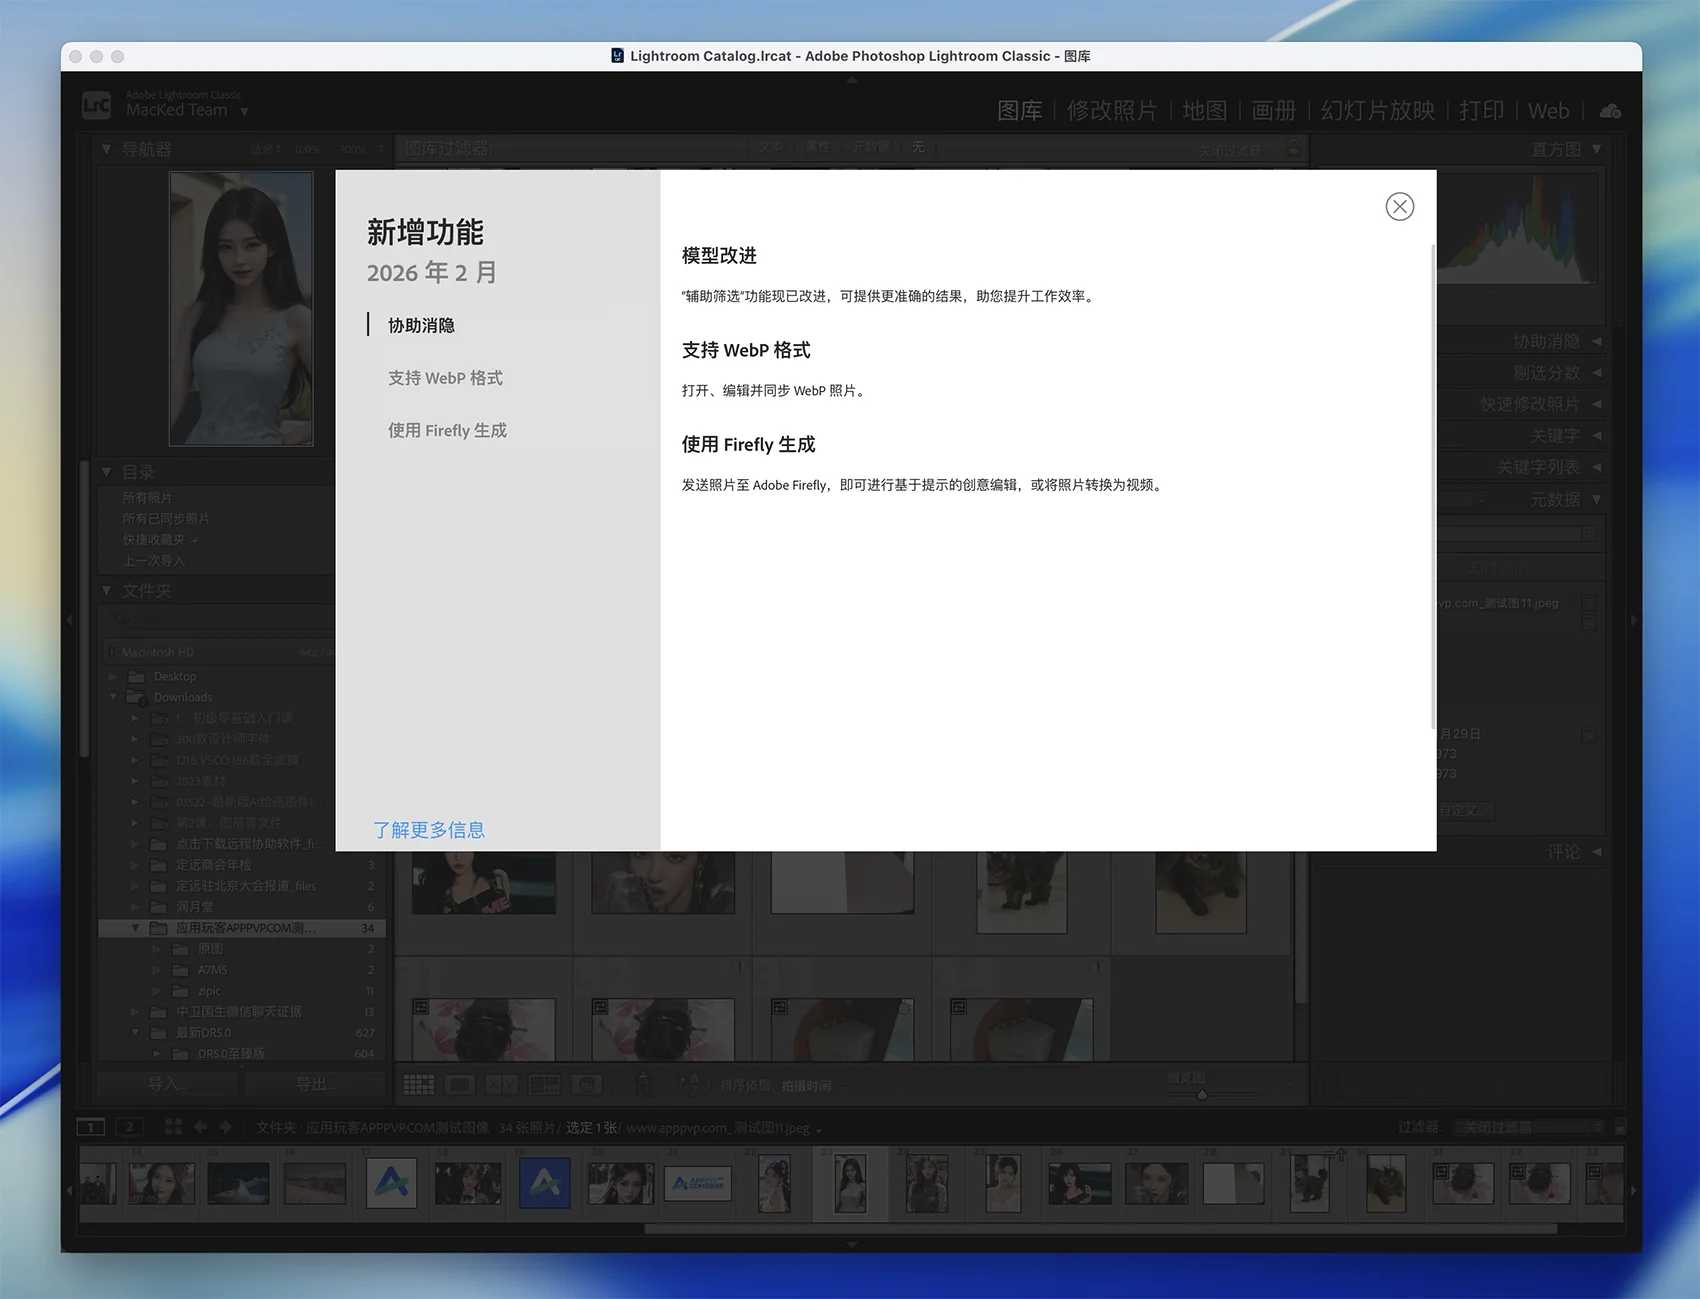Open the 了解更多信息 link
This screenshot has width=1700, height=1299.
429,830
